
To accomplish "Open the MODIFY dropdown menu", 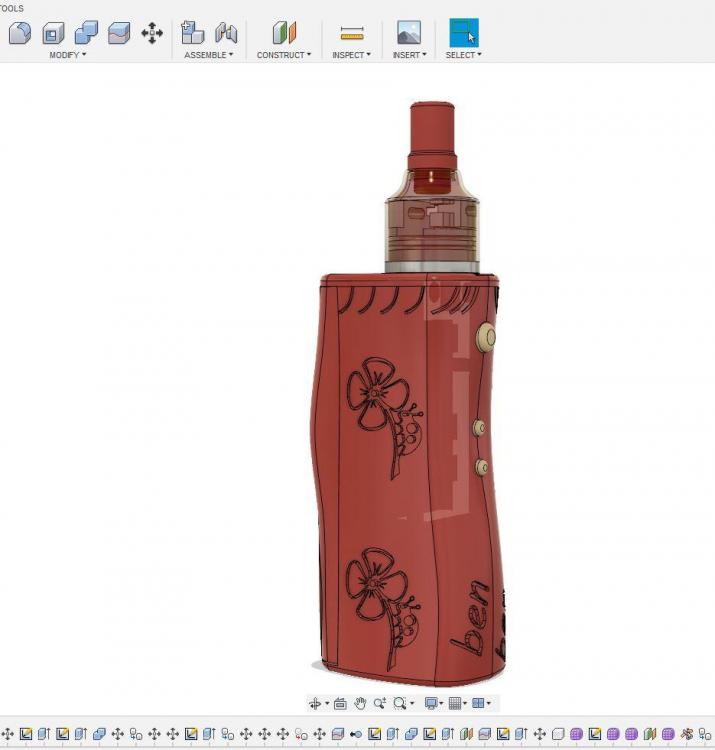I will tap(67, 55).
